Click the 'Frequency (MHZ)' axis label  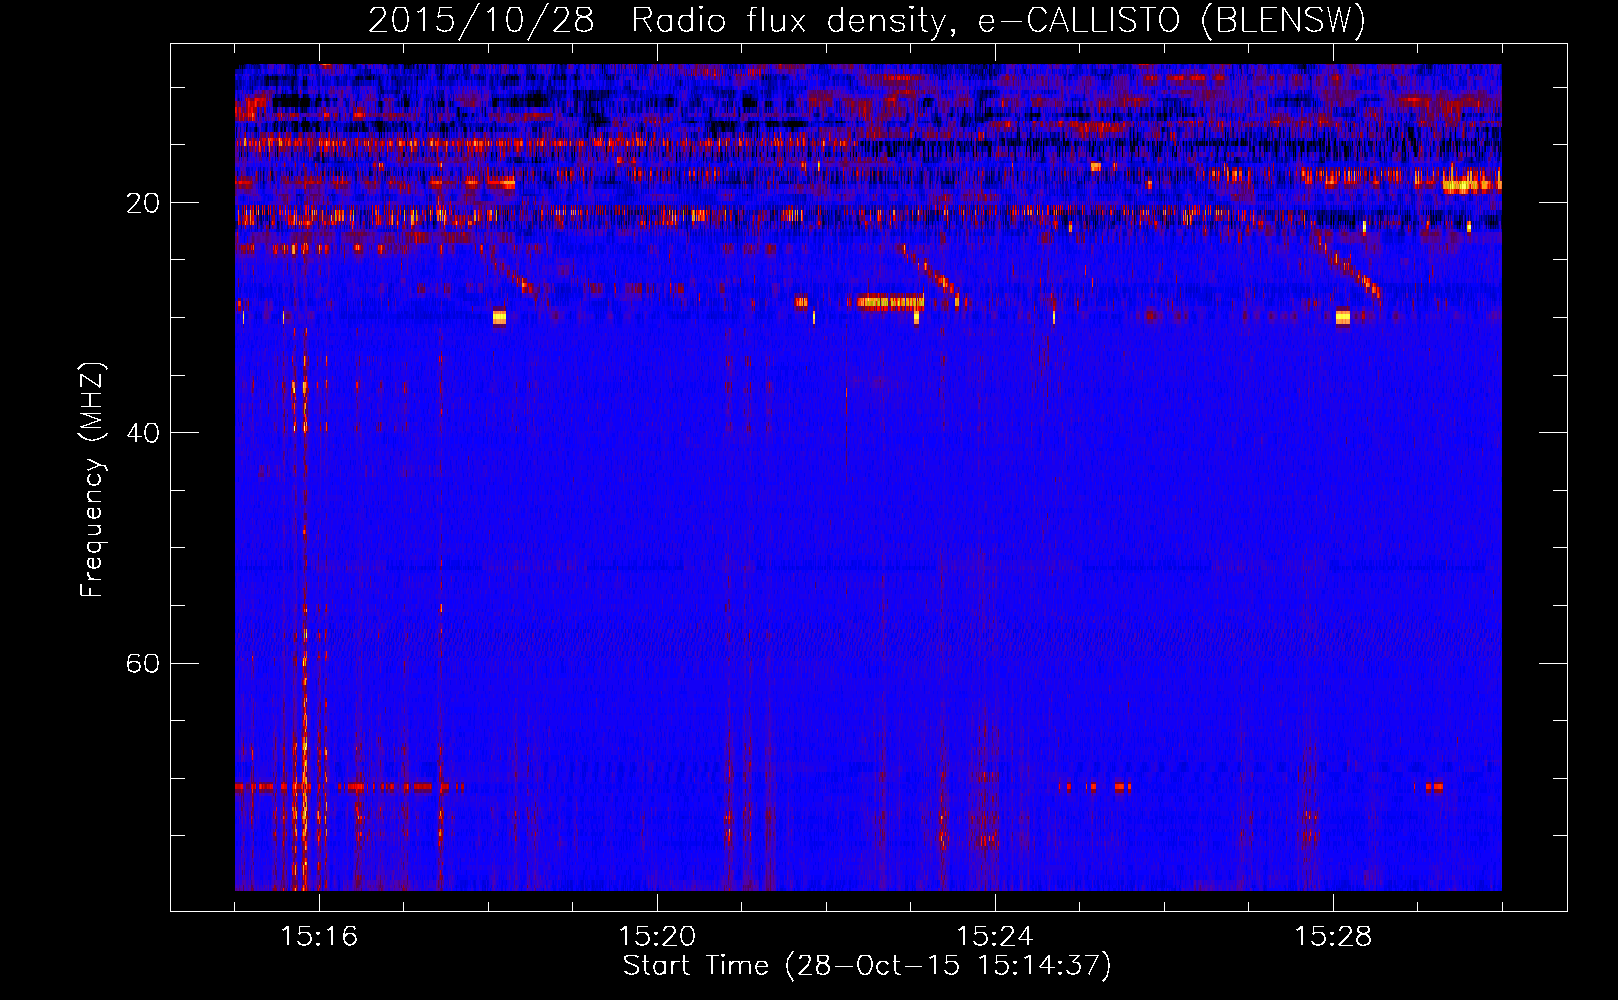click(92, 480)
